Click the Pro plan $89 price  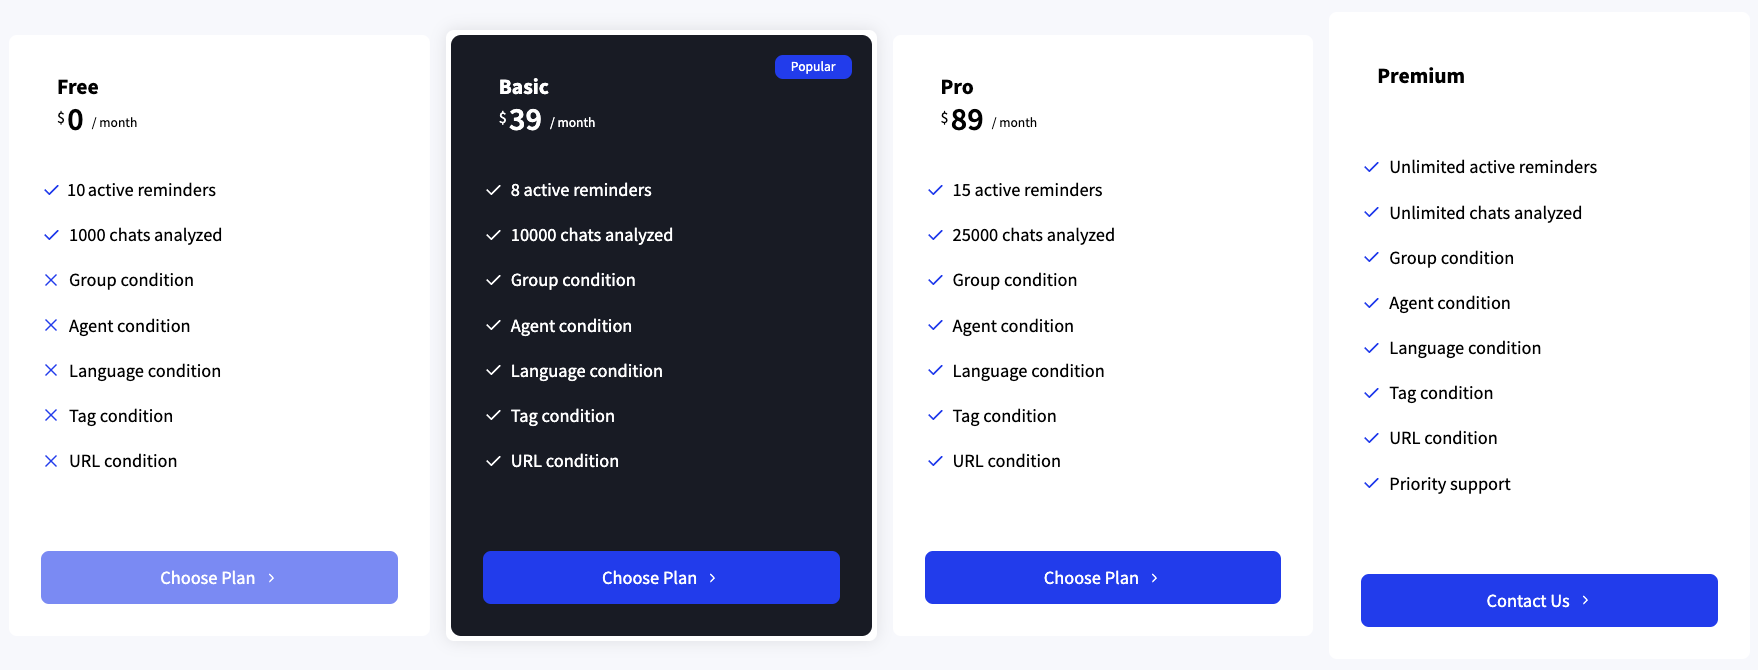tap(966, 120)
